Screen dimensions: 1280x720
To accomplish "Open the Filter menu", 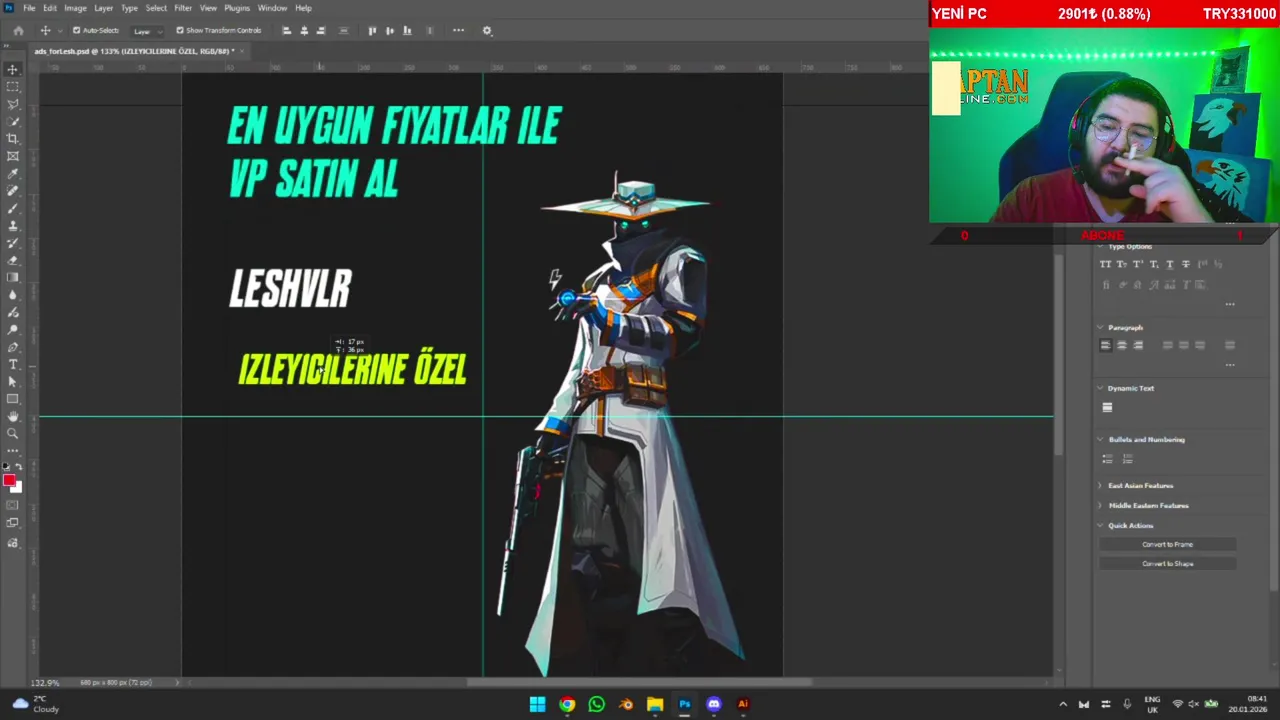I will 183,8.
